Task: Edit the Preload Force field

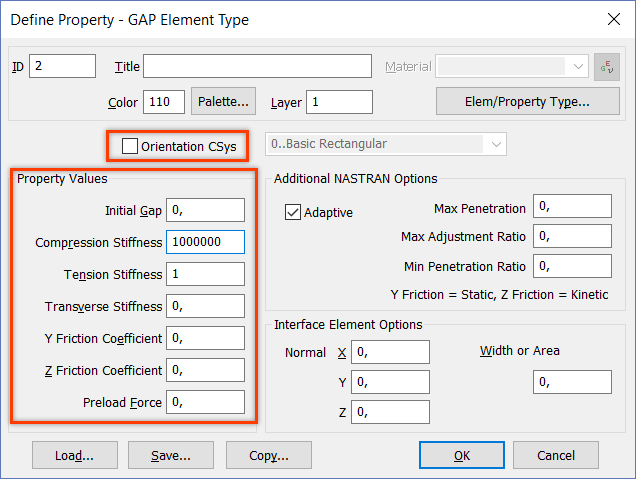Action: click(206, 402)
